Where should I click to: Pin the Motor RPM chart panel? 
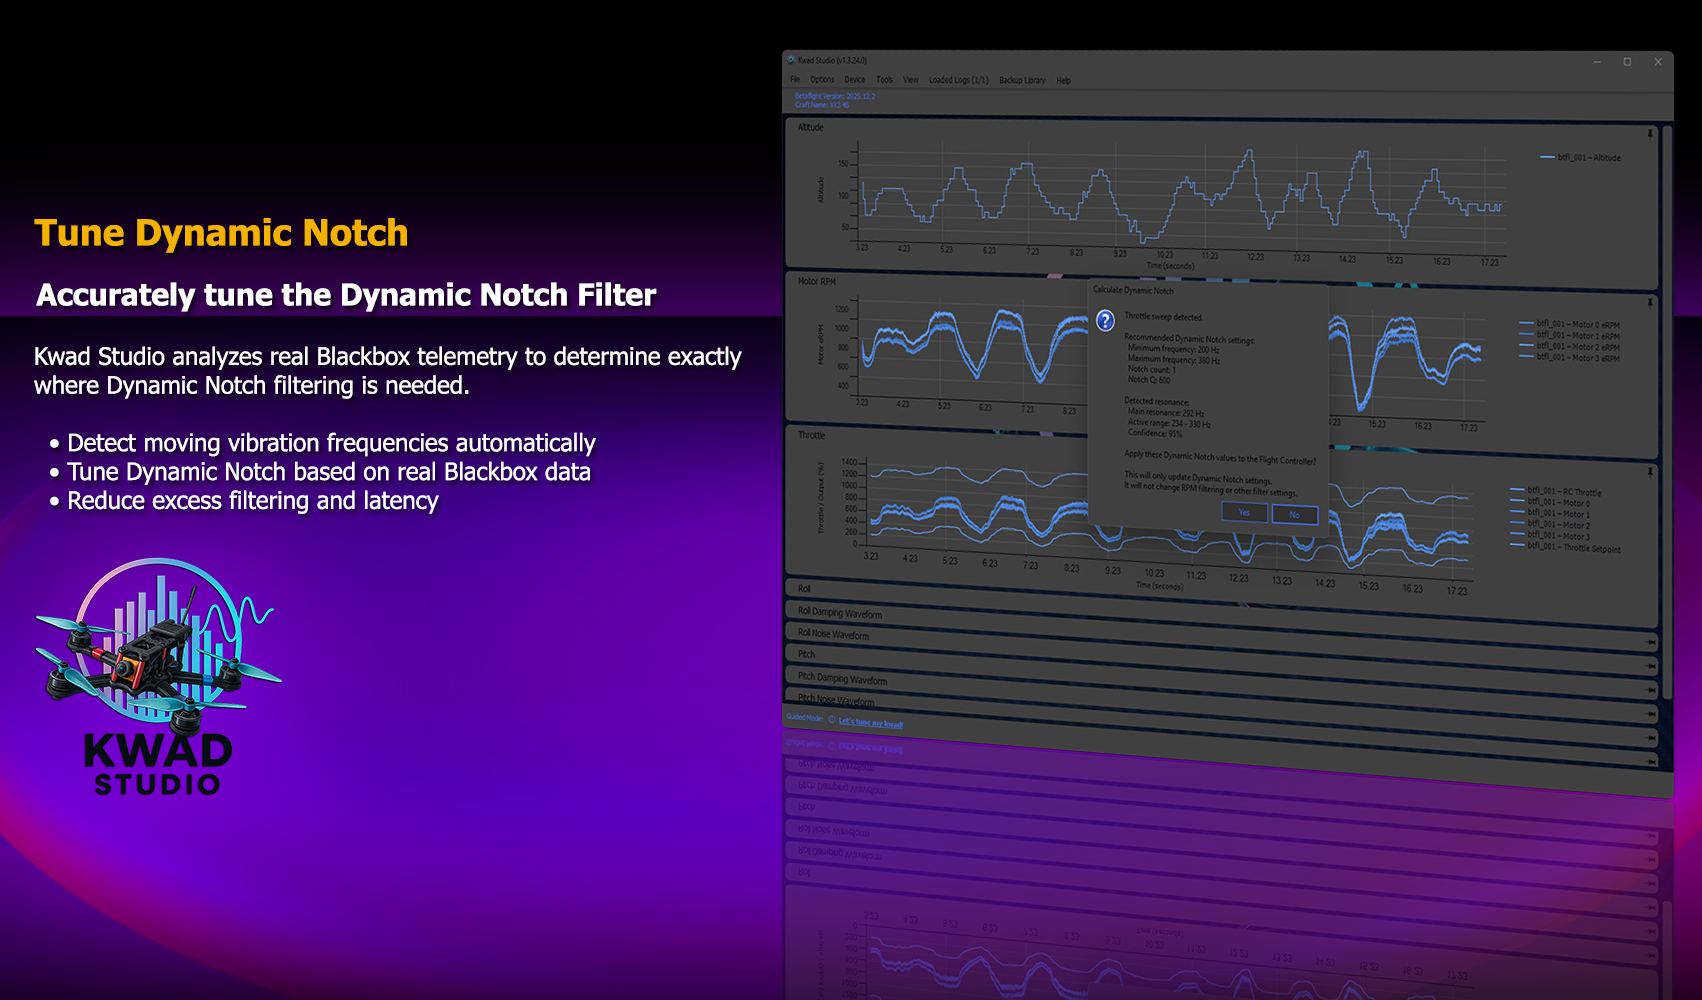pos(1650,302)
